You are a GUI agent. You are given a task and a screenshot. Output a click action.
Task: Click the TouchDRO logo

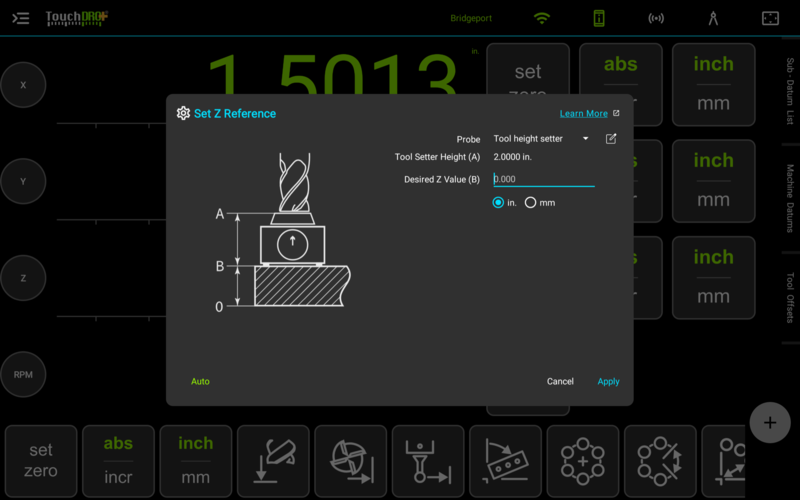tap(77, 18)
